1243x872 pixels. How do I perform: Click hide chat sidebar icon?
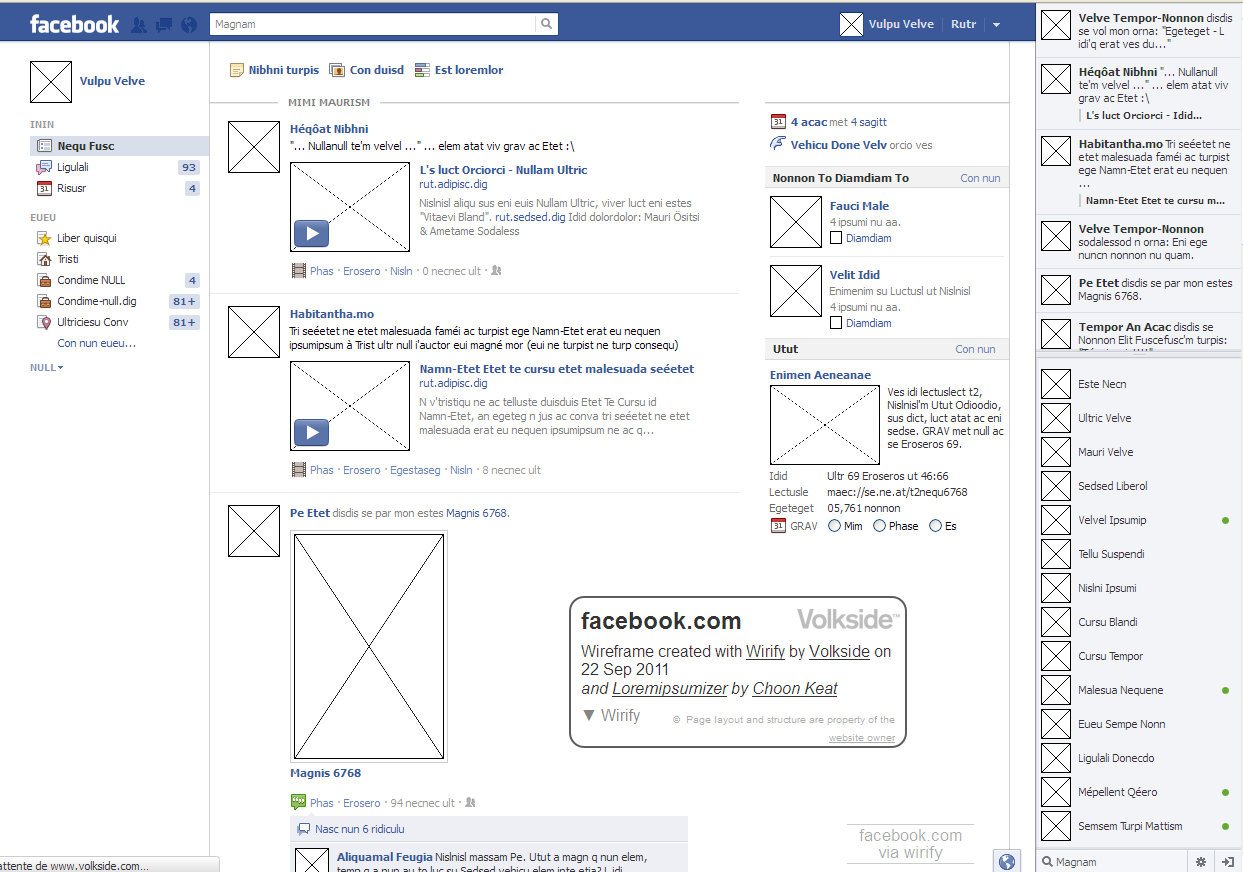1227,861
